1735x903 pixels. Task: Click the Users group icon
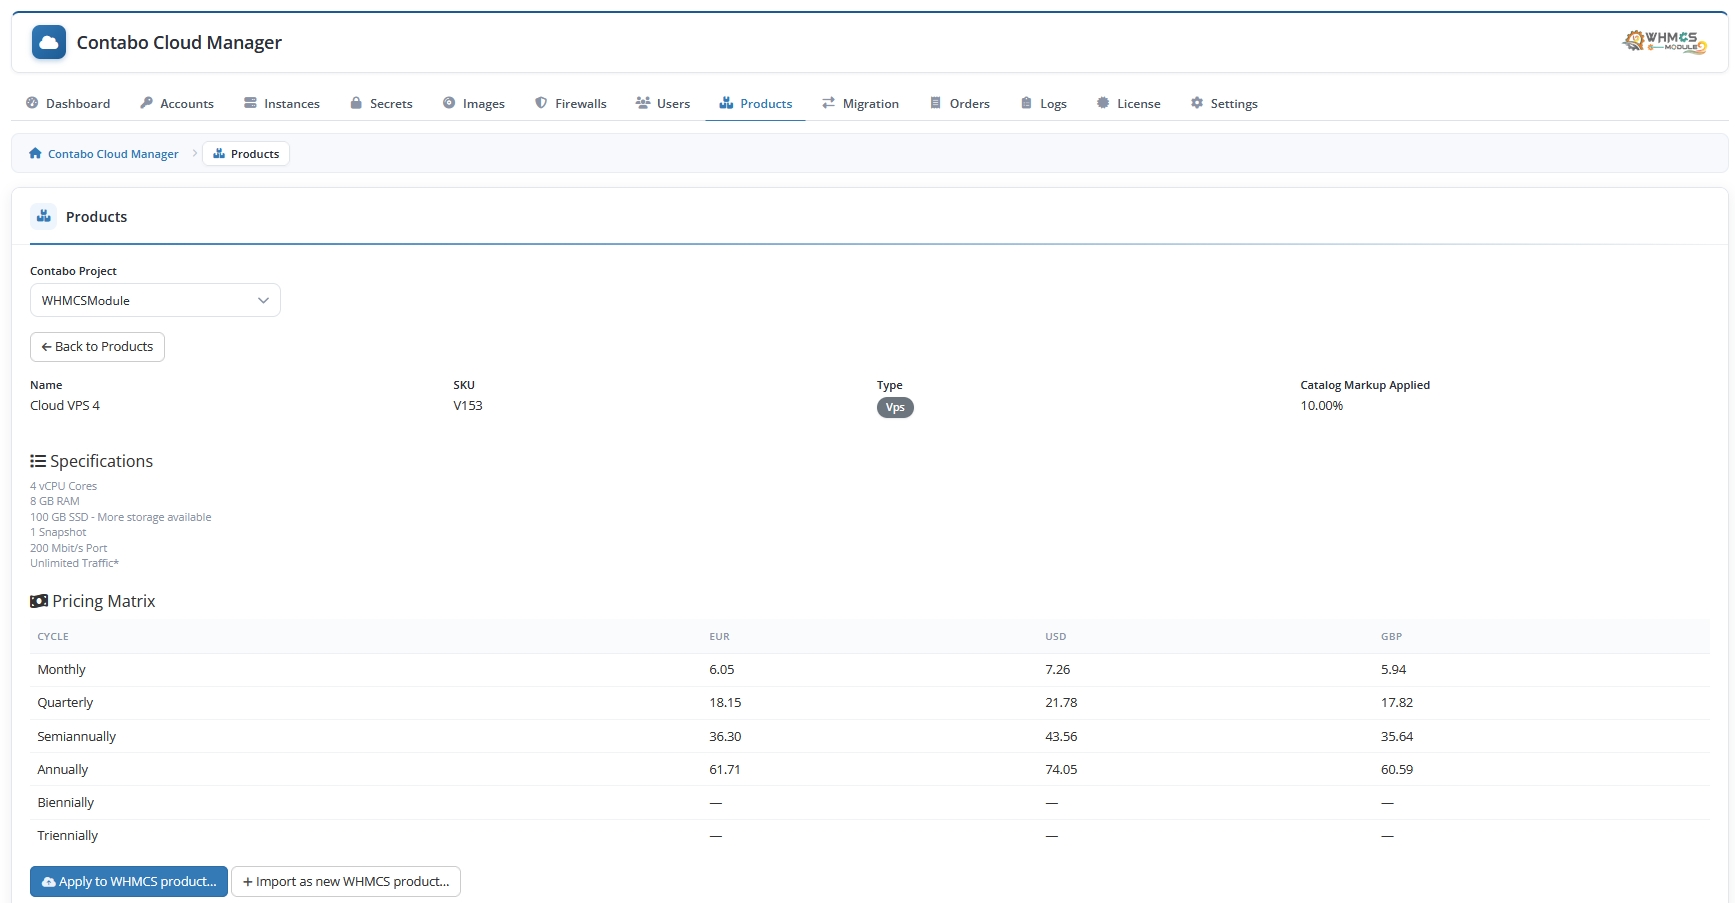click(x=643, y=103)
